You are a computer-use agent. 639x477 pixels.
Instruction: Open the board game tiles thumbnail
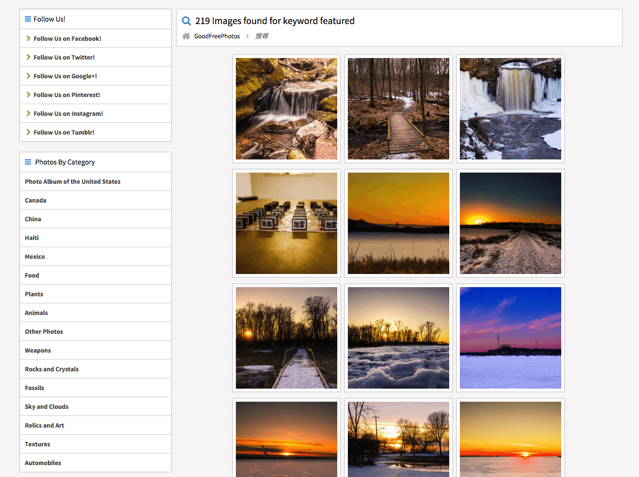pos(286,223)
